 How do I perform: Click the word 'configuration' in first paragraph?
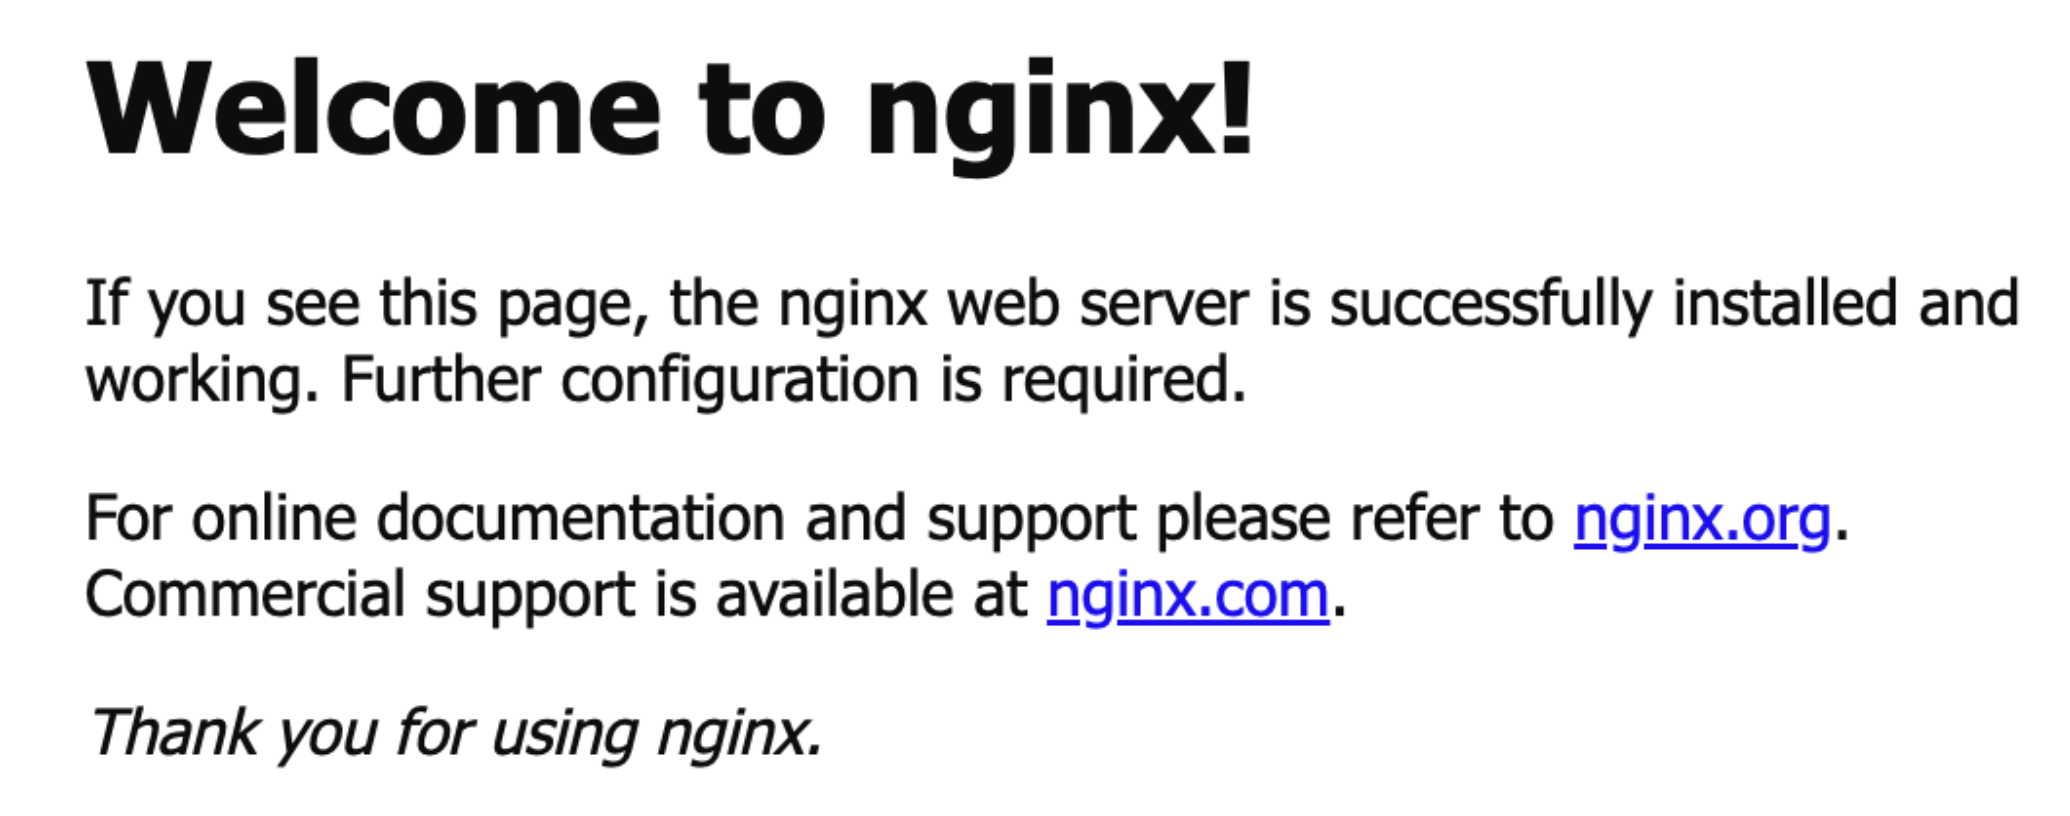click(x=740, y=382)
